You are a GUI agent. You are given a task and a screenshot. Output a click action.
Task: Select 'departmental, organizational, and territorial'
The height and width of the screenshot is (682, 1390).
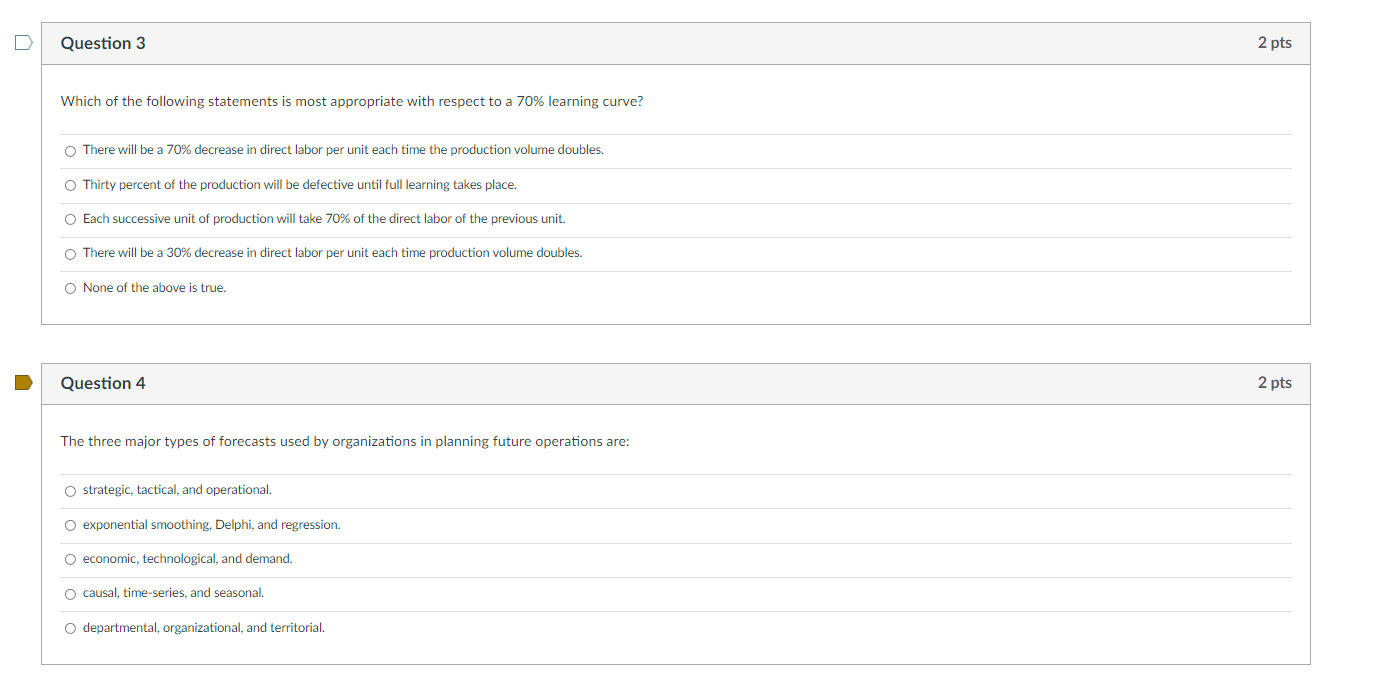coord(70,628)
